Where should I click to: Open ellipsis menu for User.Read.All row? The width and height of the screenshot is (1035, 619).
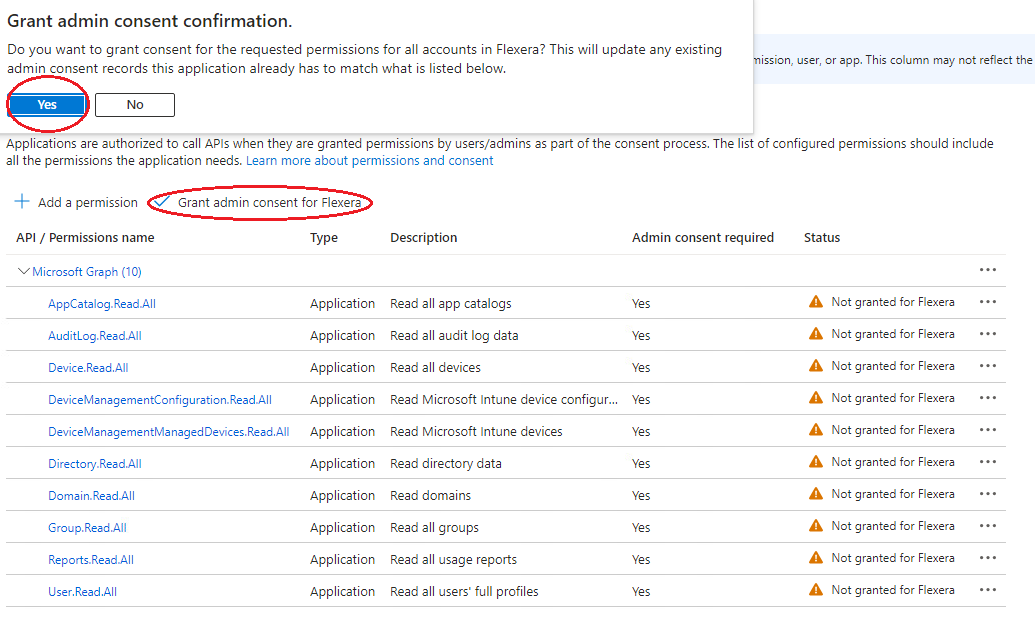[988, 590]
